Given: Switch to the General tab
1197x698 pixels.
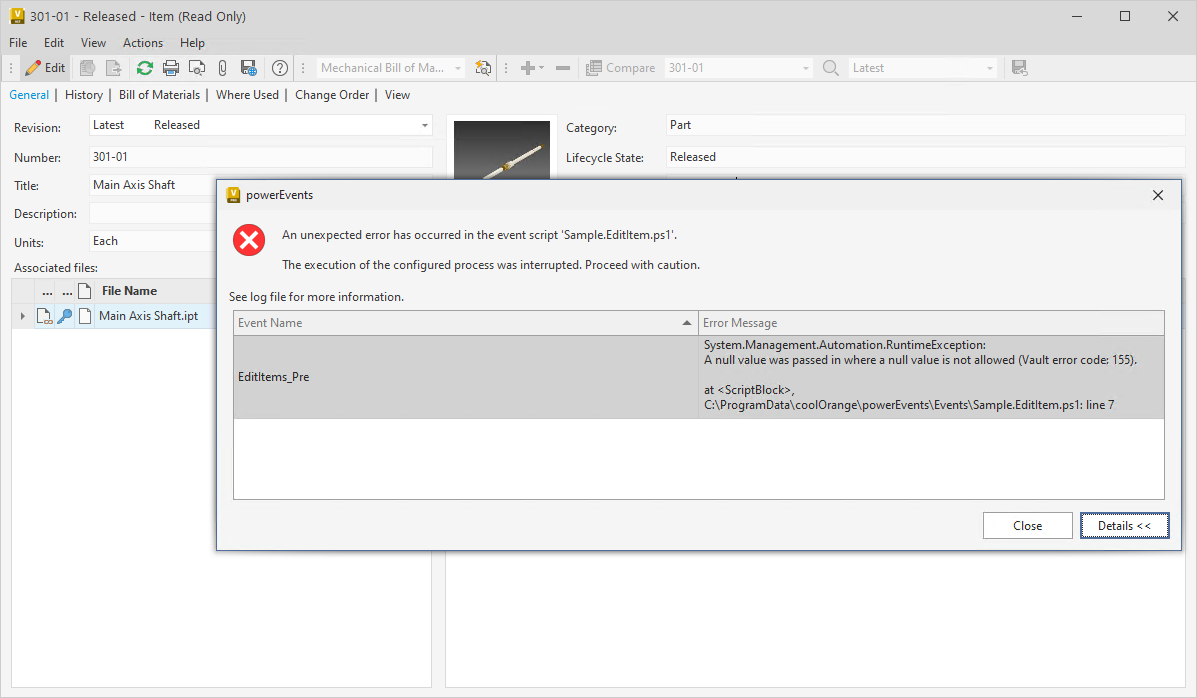Looking at the screenshot, I should [x=29, y=95].
